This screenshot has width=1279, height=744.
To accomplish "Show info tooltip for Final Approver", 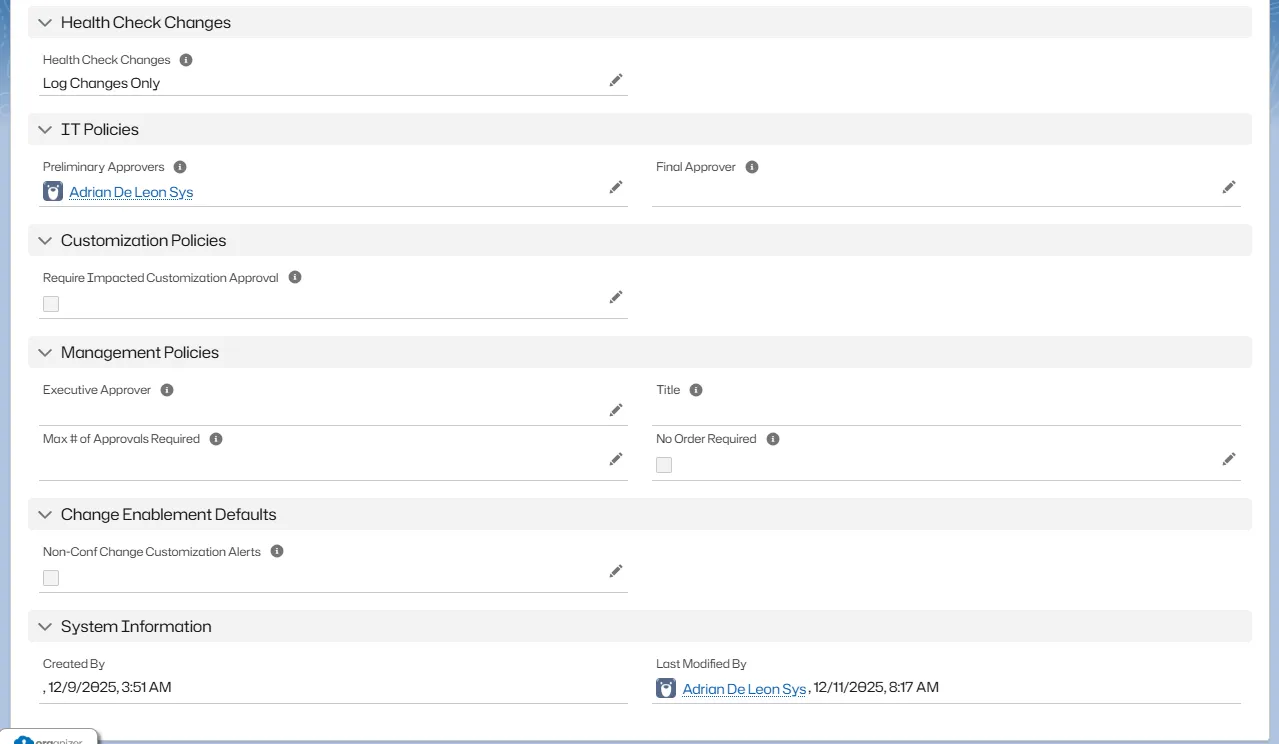I will [752, 167].
